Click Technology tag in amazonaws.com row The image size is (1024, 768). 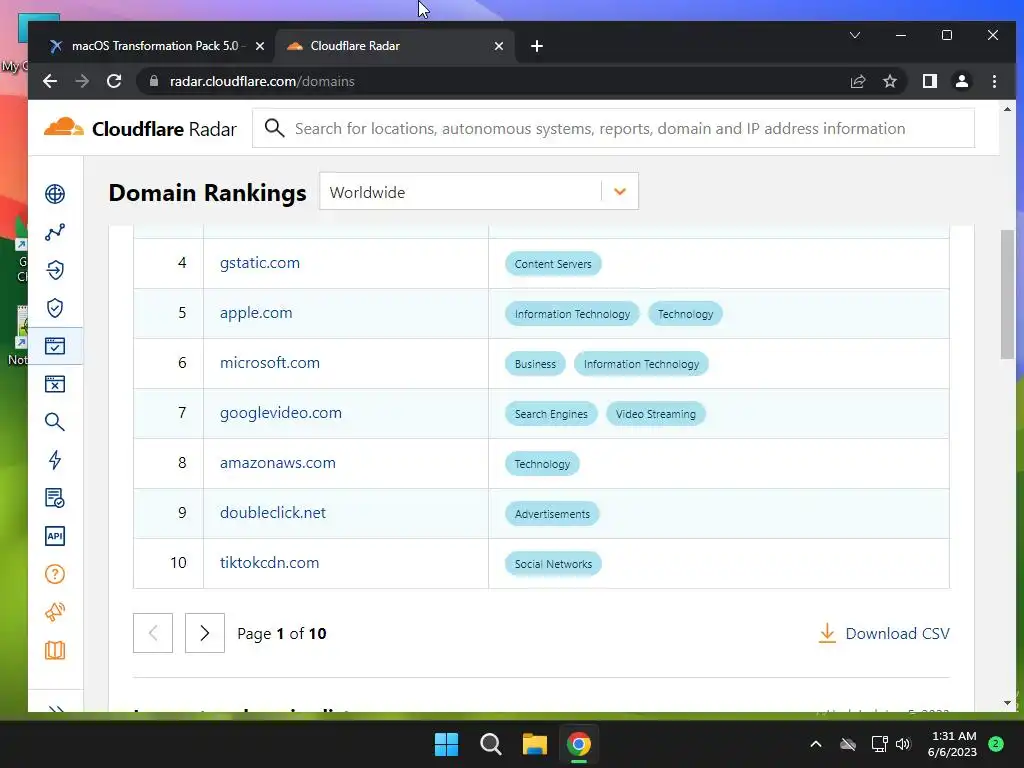pyautogui.click(x=542, y=464)
